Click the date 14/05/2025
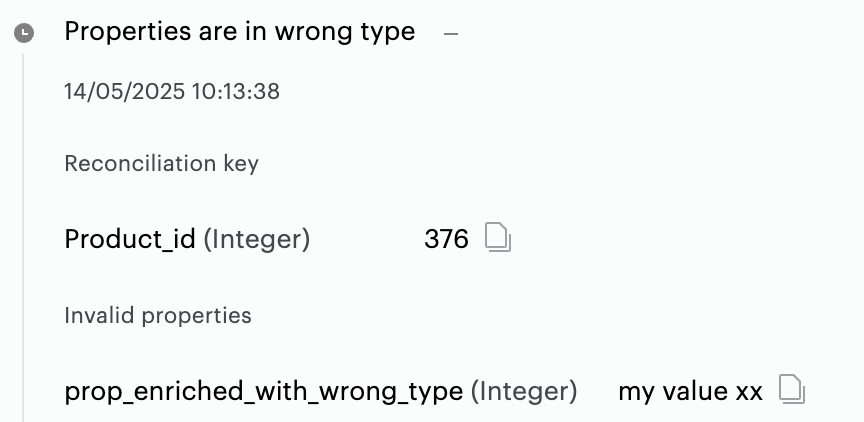Viewport: 864px width, 422px height. point(124,92)
